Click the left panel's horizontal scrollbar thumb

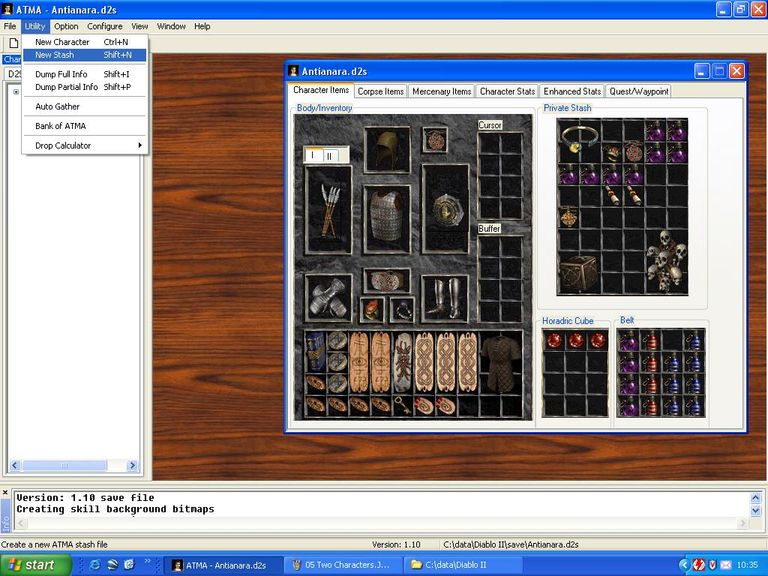(x=64, y=465)
